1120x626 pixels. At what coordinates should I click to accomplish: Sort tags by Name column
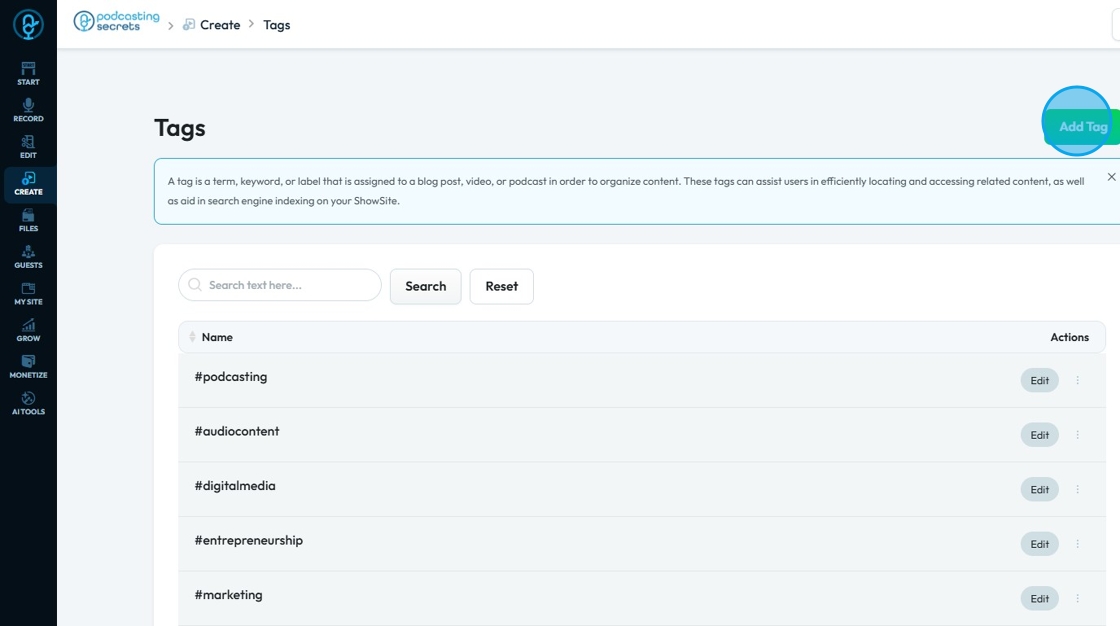pyautogui.click(x=193, y=337)
